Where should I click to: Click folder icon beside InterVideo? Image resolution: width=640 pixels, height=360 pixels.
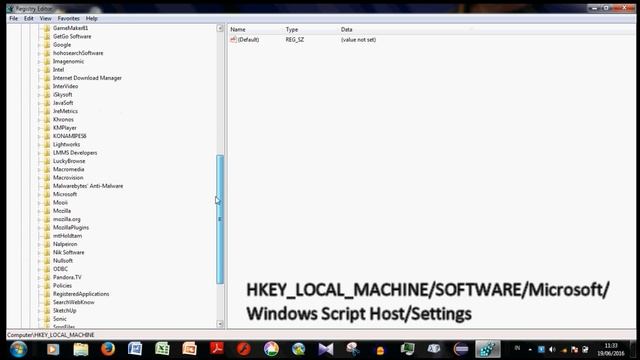click(x=47, y=86)
